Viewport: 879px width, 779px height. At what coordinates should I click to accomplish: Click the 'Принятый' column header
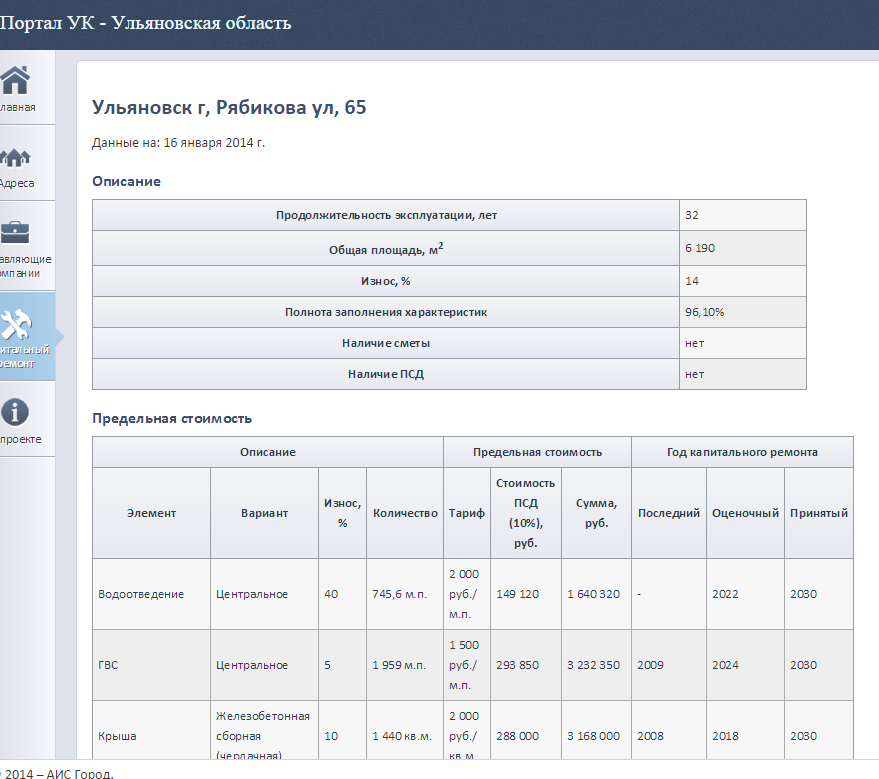(x=818, y=513)
